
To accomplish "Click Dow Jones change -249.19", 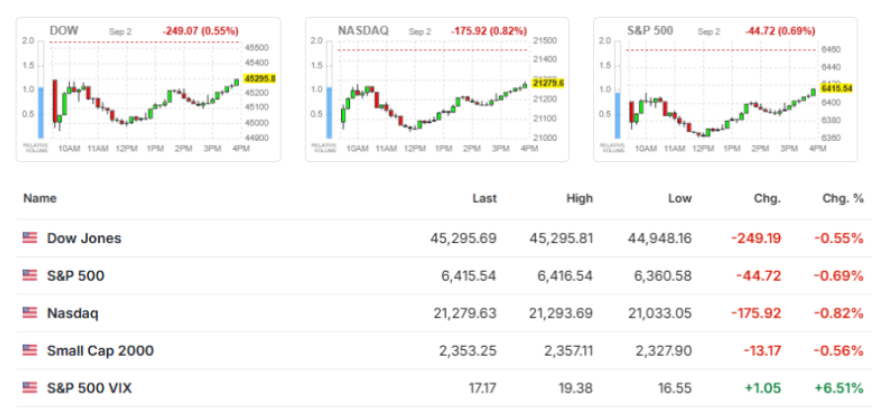I will [756, 239].
